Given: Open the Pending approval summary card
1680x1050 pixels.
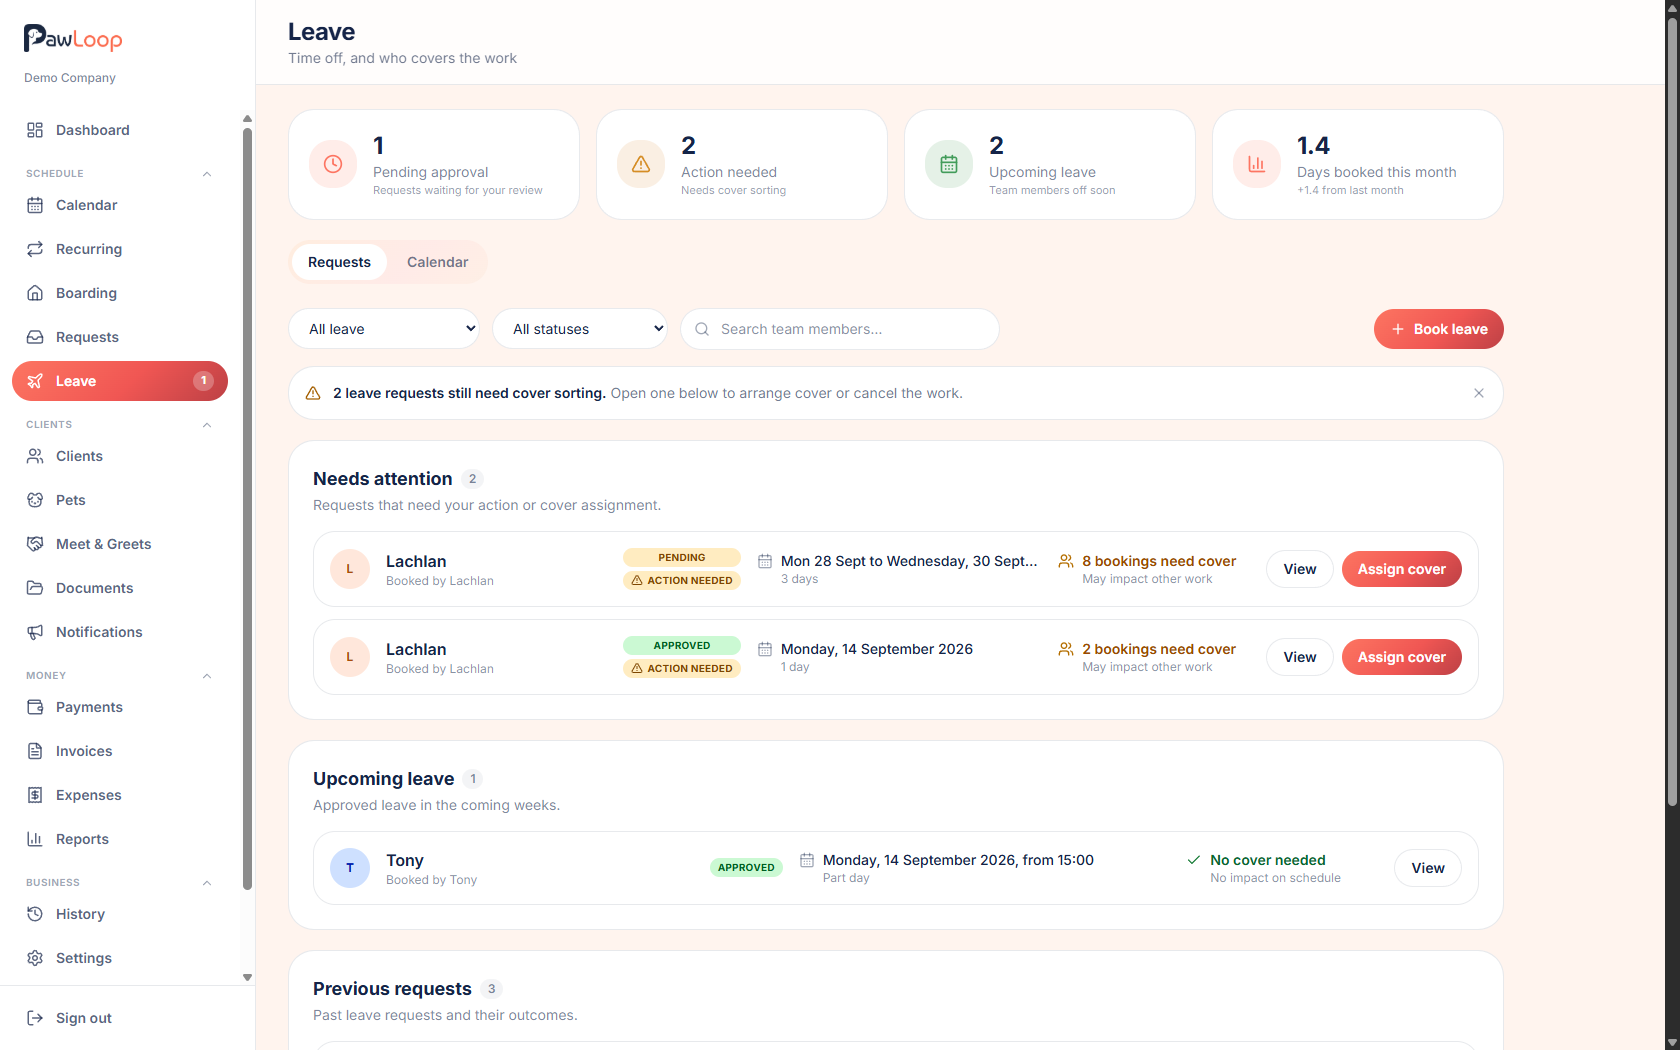Looking at the screenshot, I should coord(434,165).
